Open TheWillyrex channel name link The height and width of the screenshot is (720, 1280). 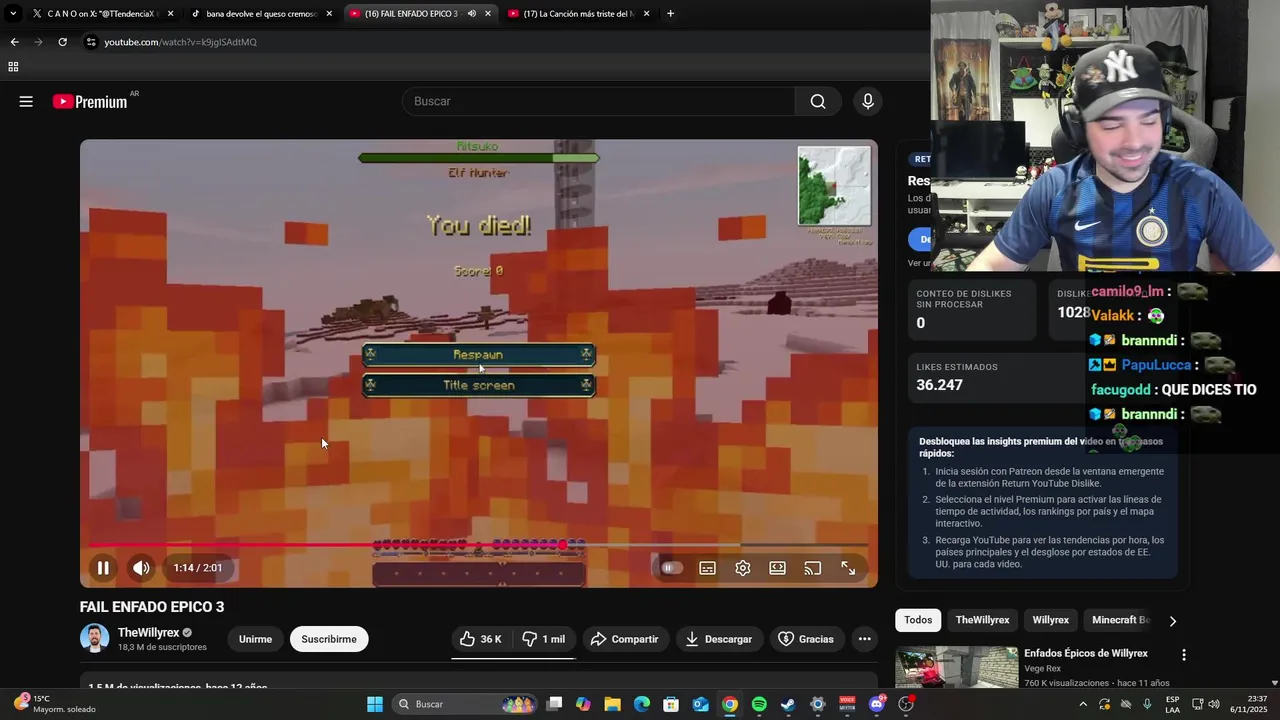pos(148,632)
